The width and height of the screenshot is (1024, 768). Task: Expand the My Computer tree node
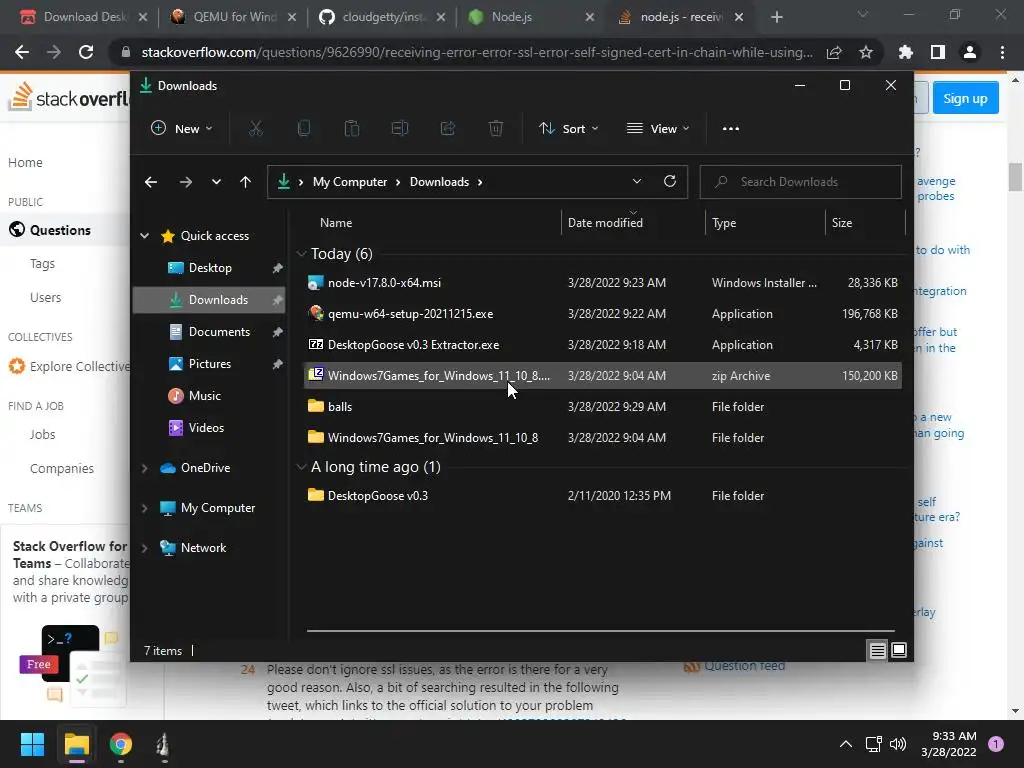[144, 508]
